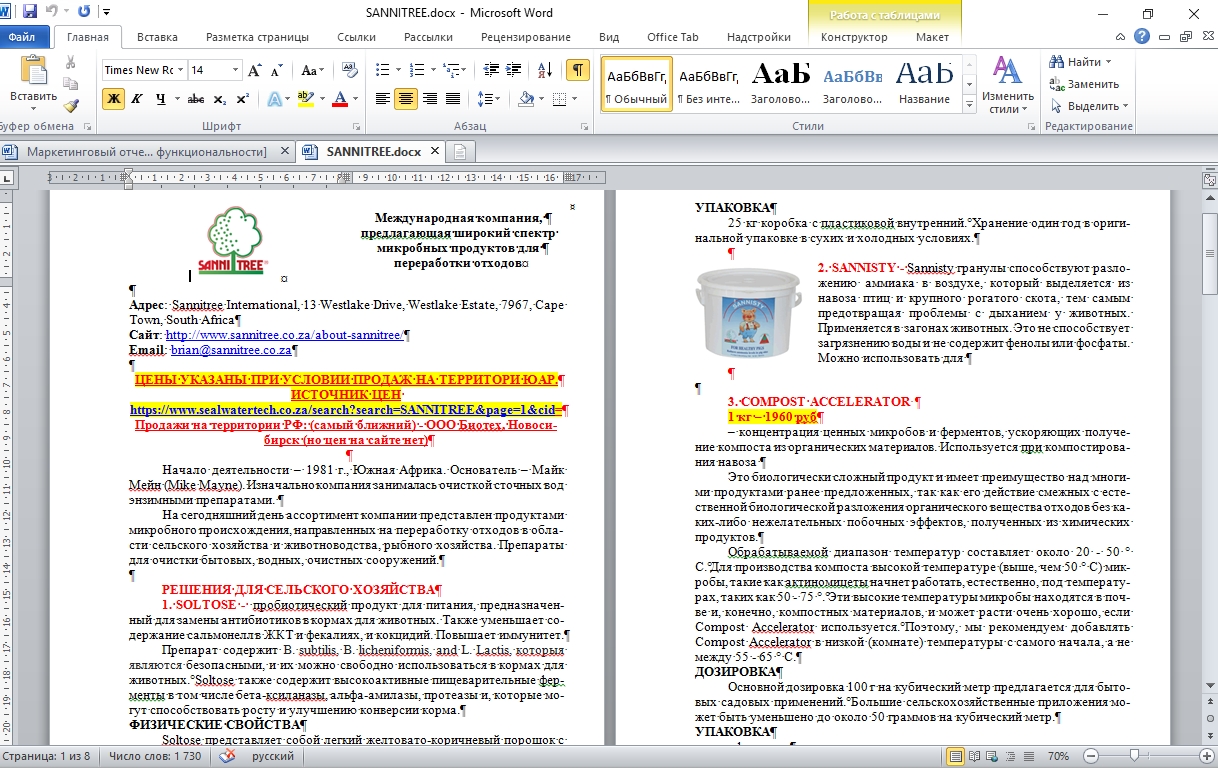The height and width of the screenshot is (768, 1218).
Task: Toggle show paragraph marks (¶) button
Action: 578,70
